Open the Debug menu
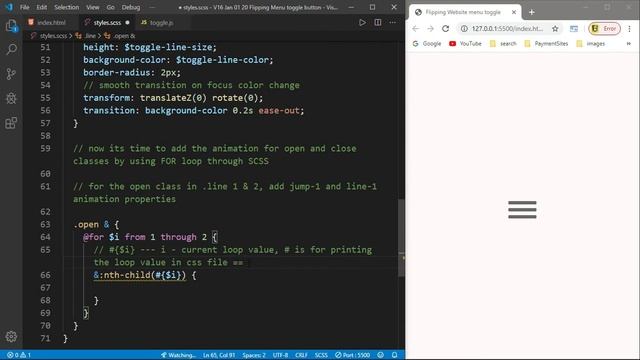 pos(131,7)
